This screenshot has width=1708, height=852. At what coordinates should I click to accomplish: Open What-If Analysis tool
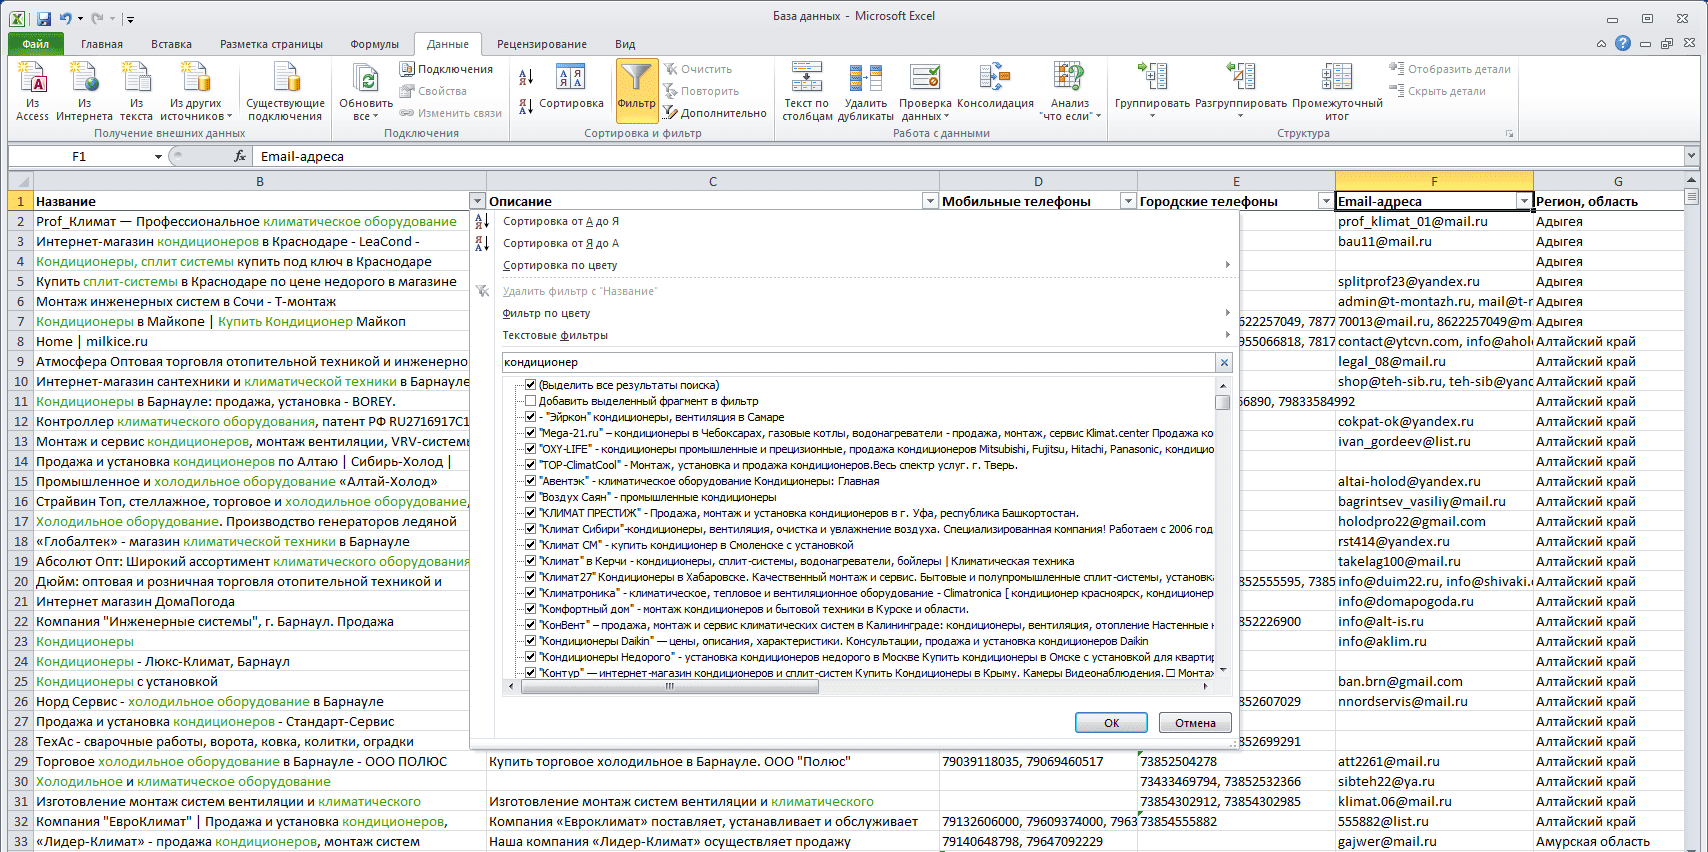1070,91
